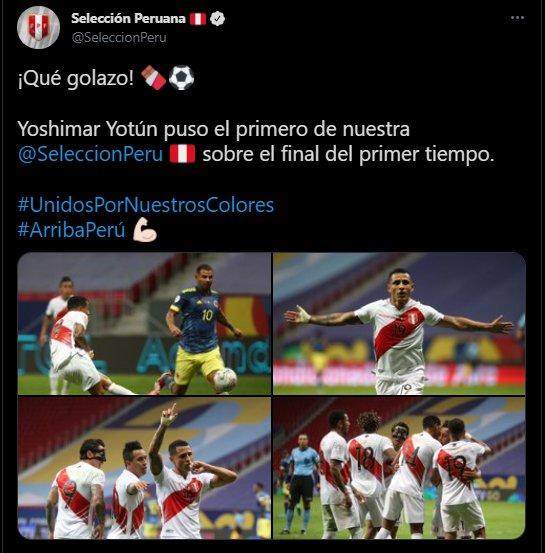Click the @SeleccionPeru handle under the name
This screenshot has height=553, width=545.
119,37
